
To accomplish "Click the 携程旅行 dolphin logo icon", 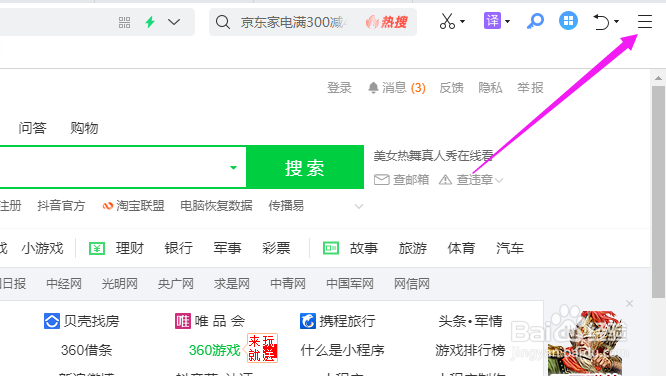I will [308, 321].
